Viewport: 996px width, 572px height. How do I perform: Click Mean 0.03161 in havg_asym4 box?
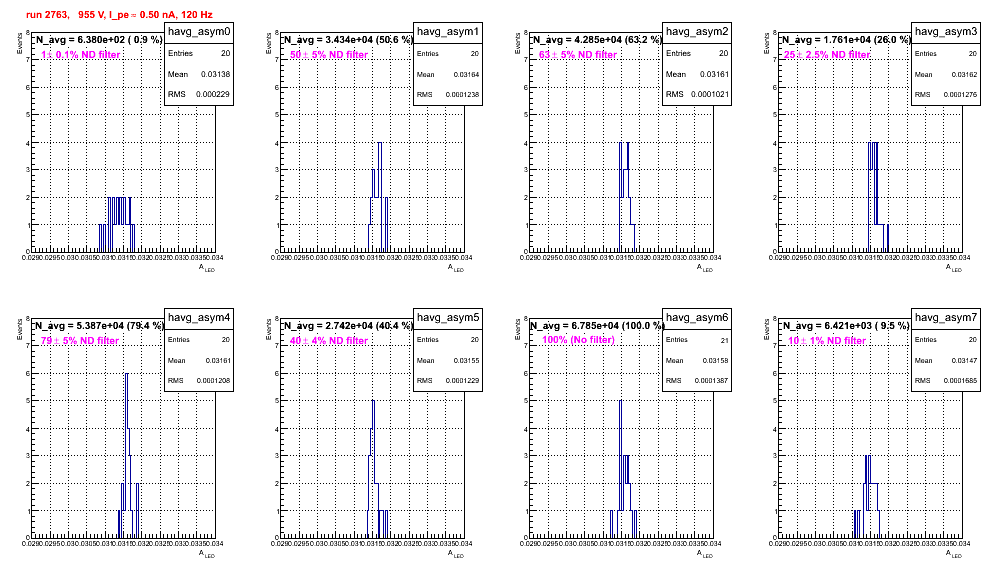coord(199,360)
